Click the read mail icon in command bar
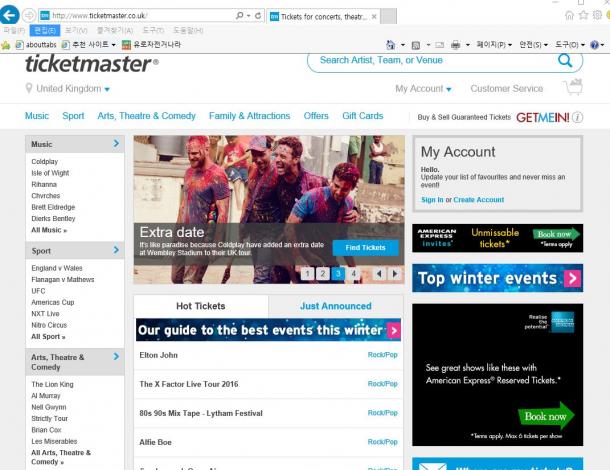The height and width of the screenshot is (470, 610). tap(440, 45)
